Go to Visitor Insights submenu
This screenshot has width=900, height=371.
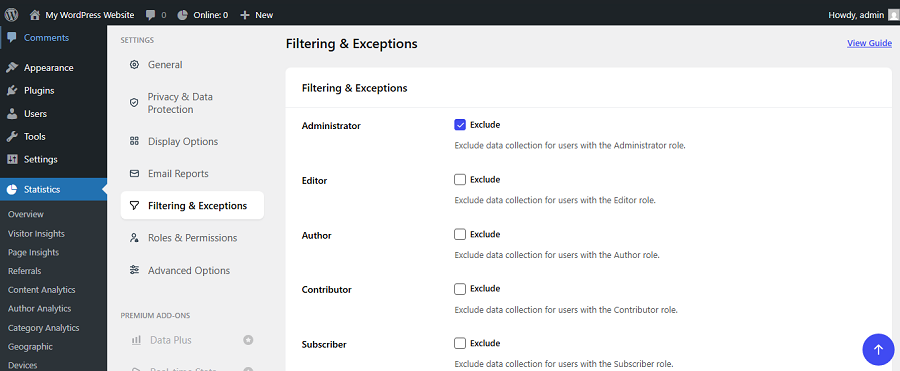pos(36,234)
